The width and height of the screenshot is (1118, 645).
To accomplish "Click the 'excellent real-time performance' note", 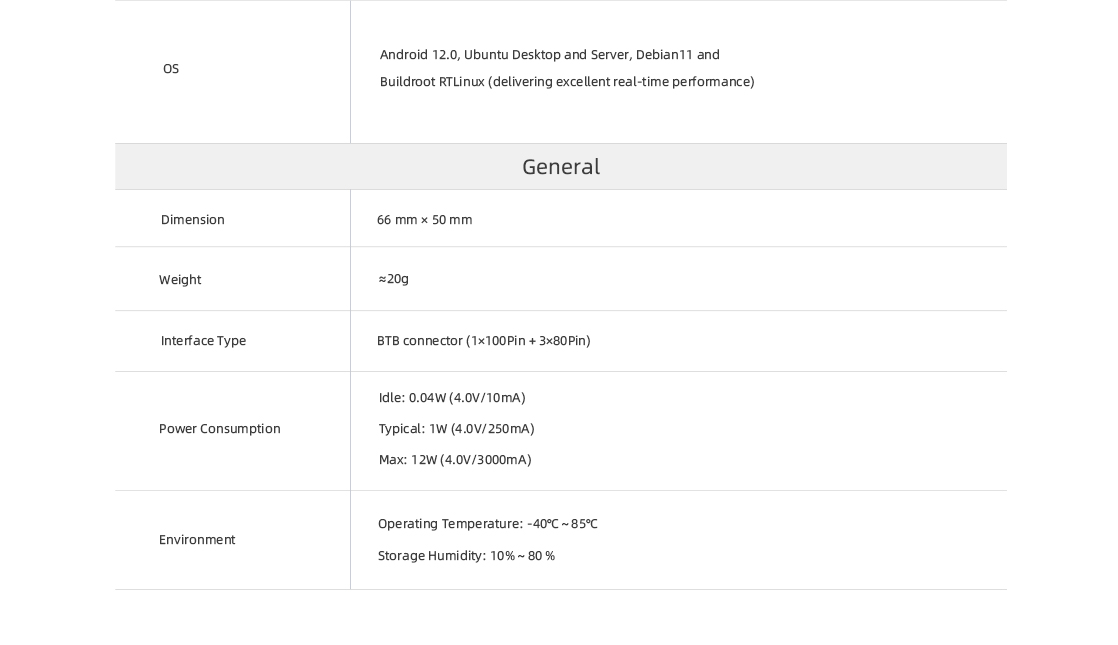I will tap(621, 82).
